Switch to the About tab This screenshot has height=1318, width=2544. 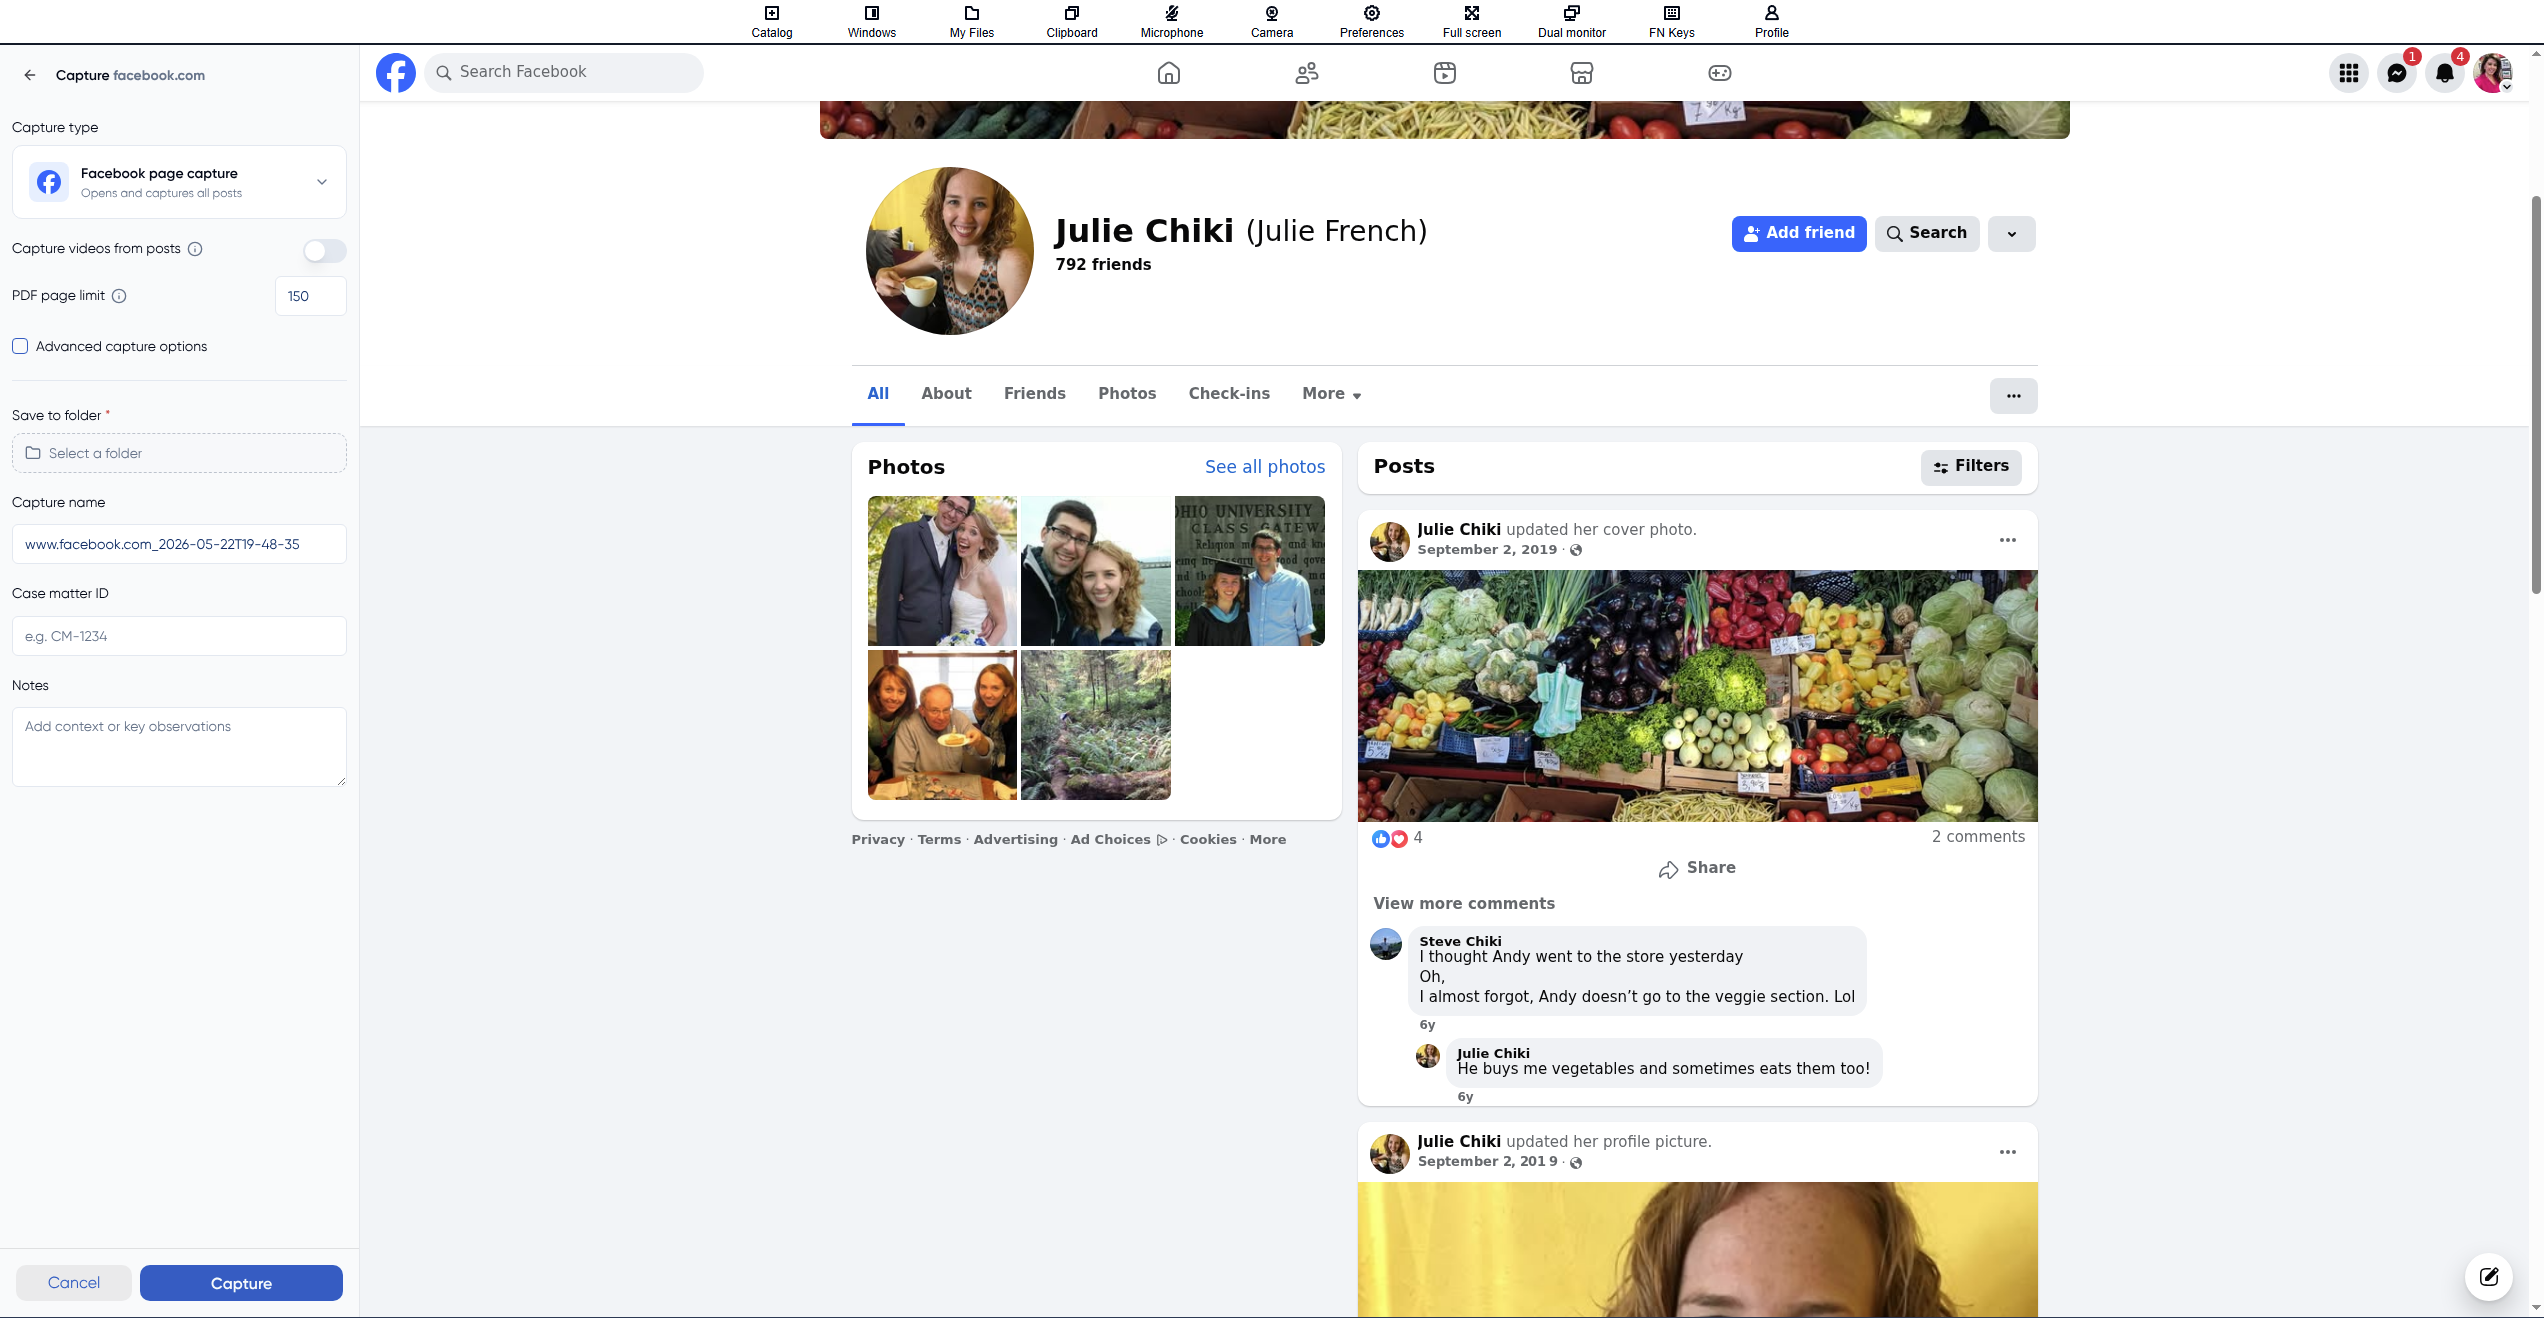pos(946,394)
